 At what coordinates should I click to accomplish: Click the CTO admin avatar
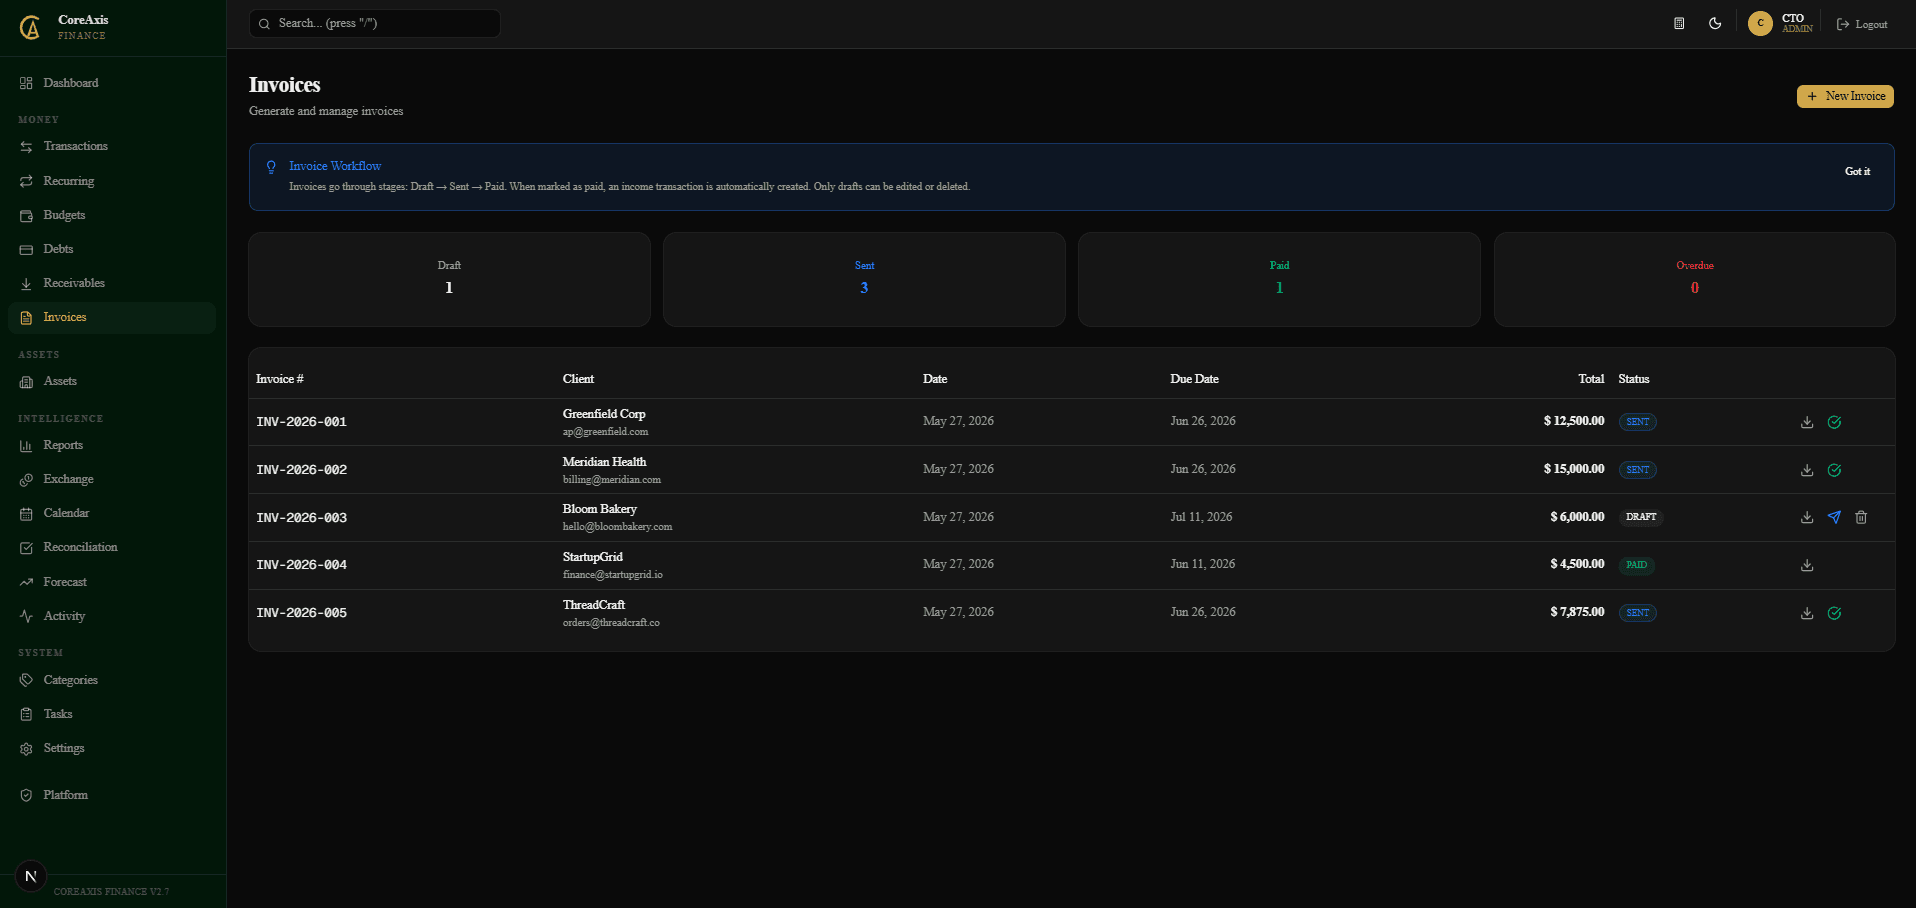(1760, 23)
